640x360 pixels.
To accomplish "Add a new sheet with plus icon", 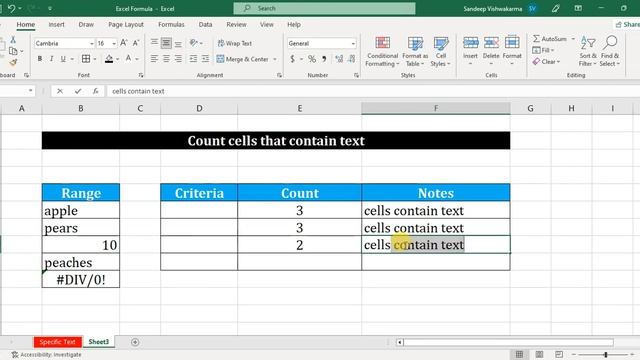I will tap(135, 342).
